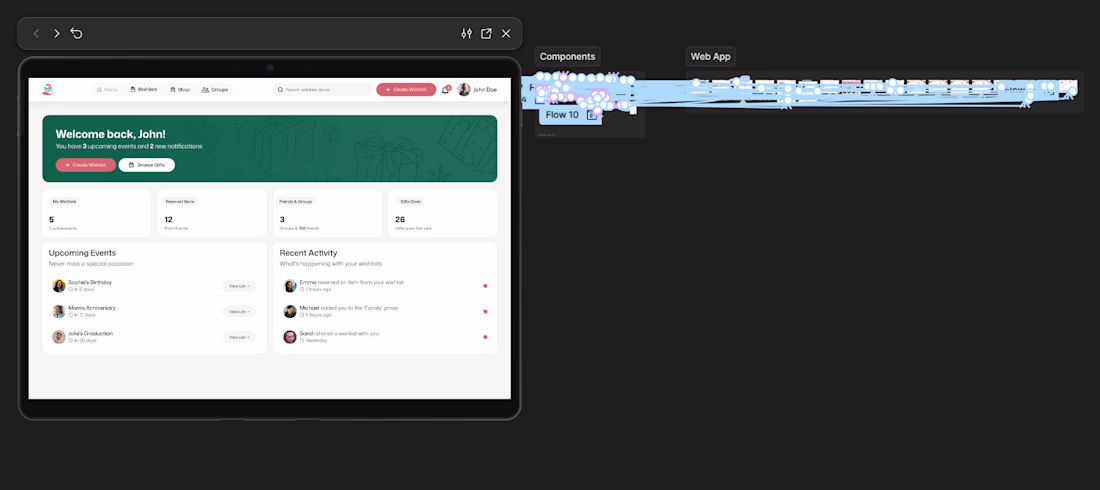Select the Home nav tab
The height and width of the screenshot is (490, 1100).
tap(107, 90)
